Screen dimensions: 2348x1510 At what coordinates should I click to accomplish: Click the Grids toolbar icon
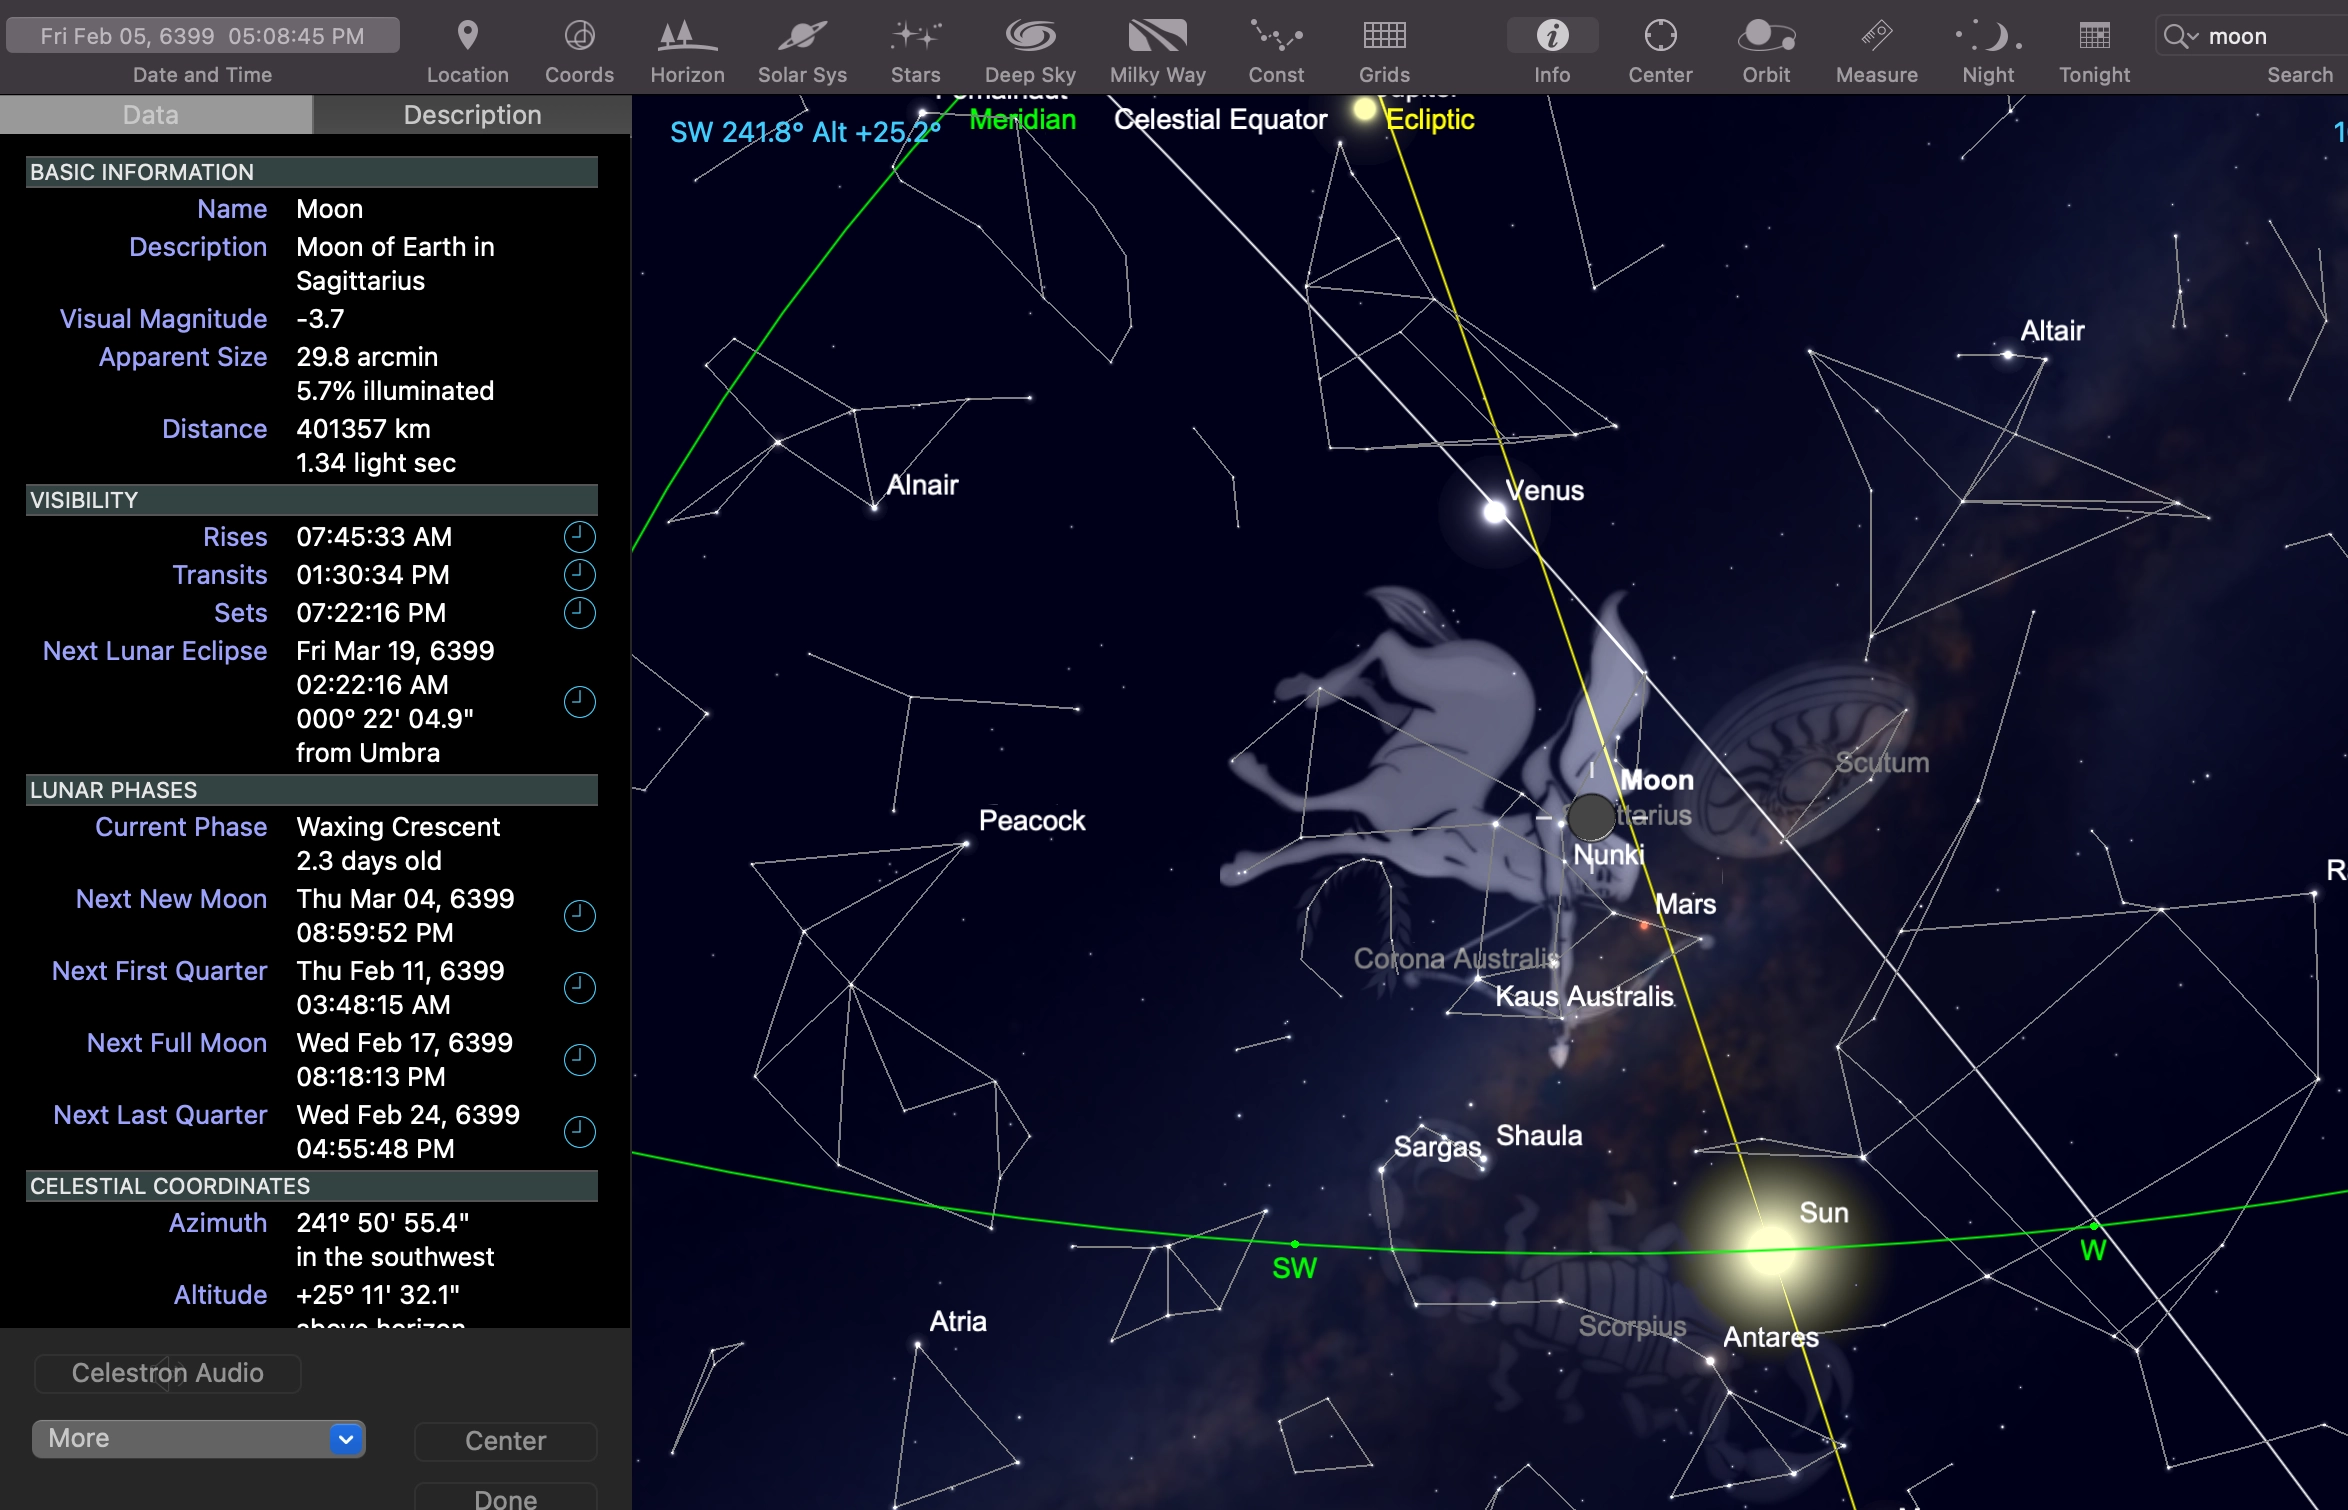tap(1384, 37)
